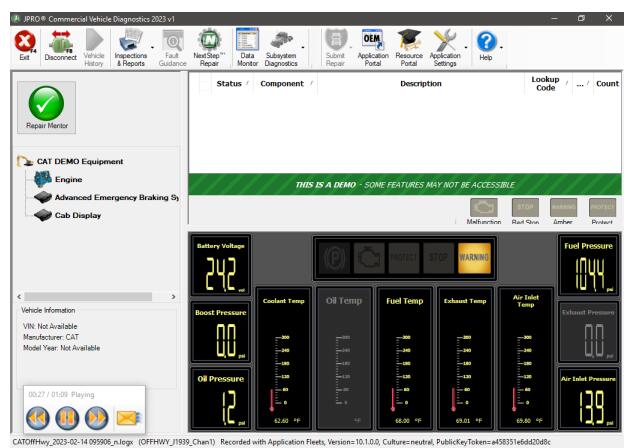
Task: Click the greyed Oil Temp thermometer
Action: (x=344, y=359)
